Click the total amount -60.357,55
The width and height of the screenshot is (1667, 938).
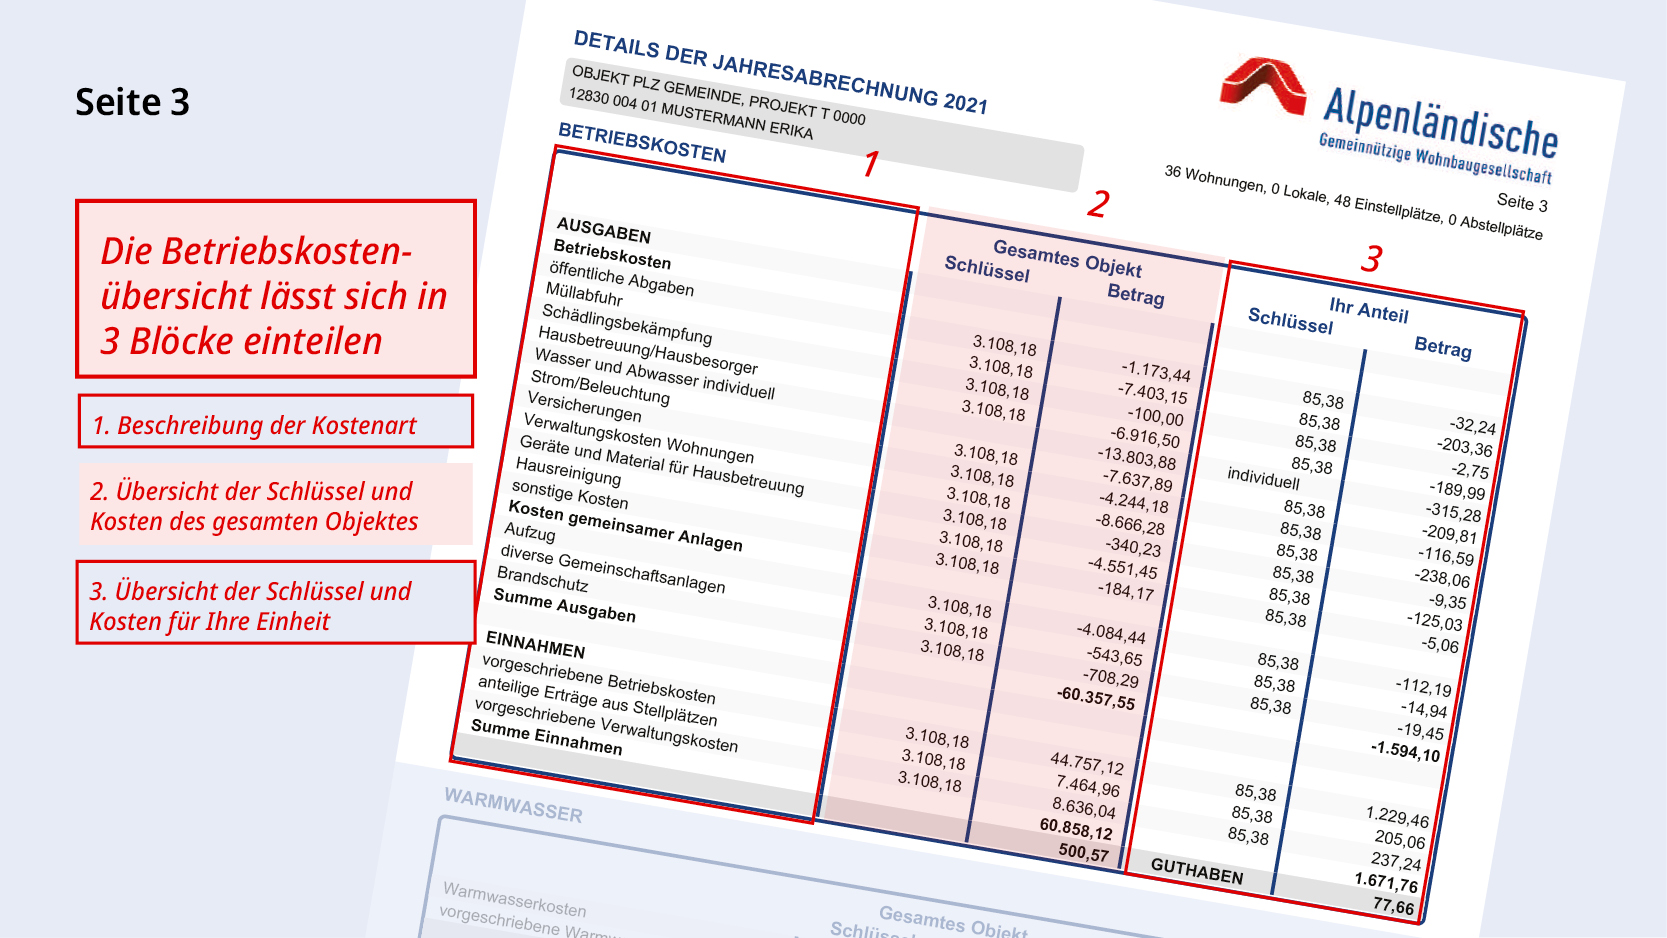(x=1096, y=697)
